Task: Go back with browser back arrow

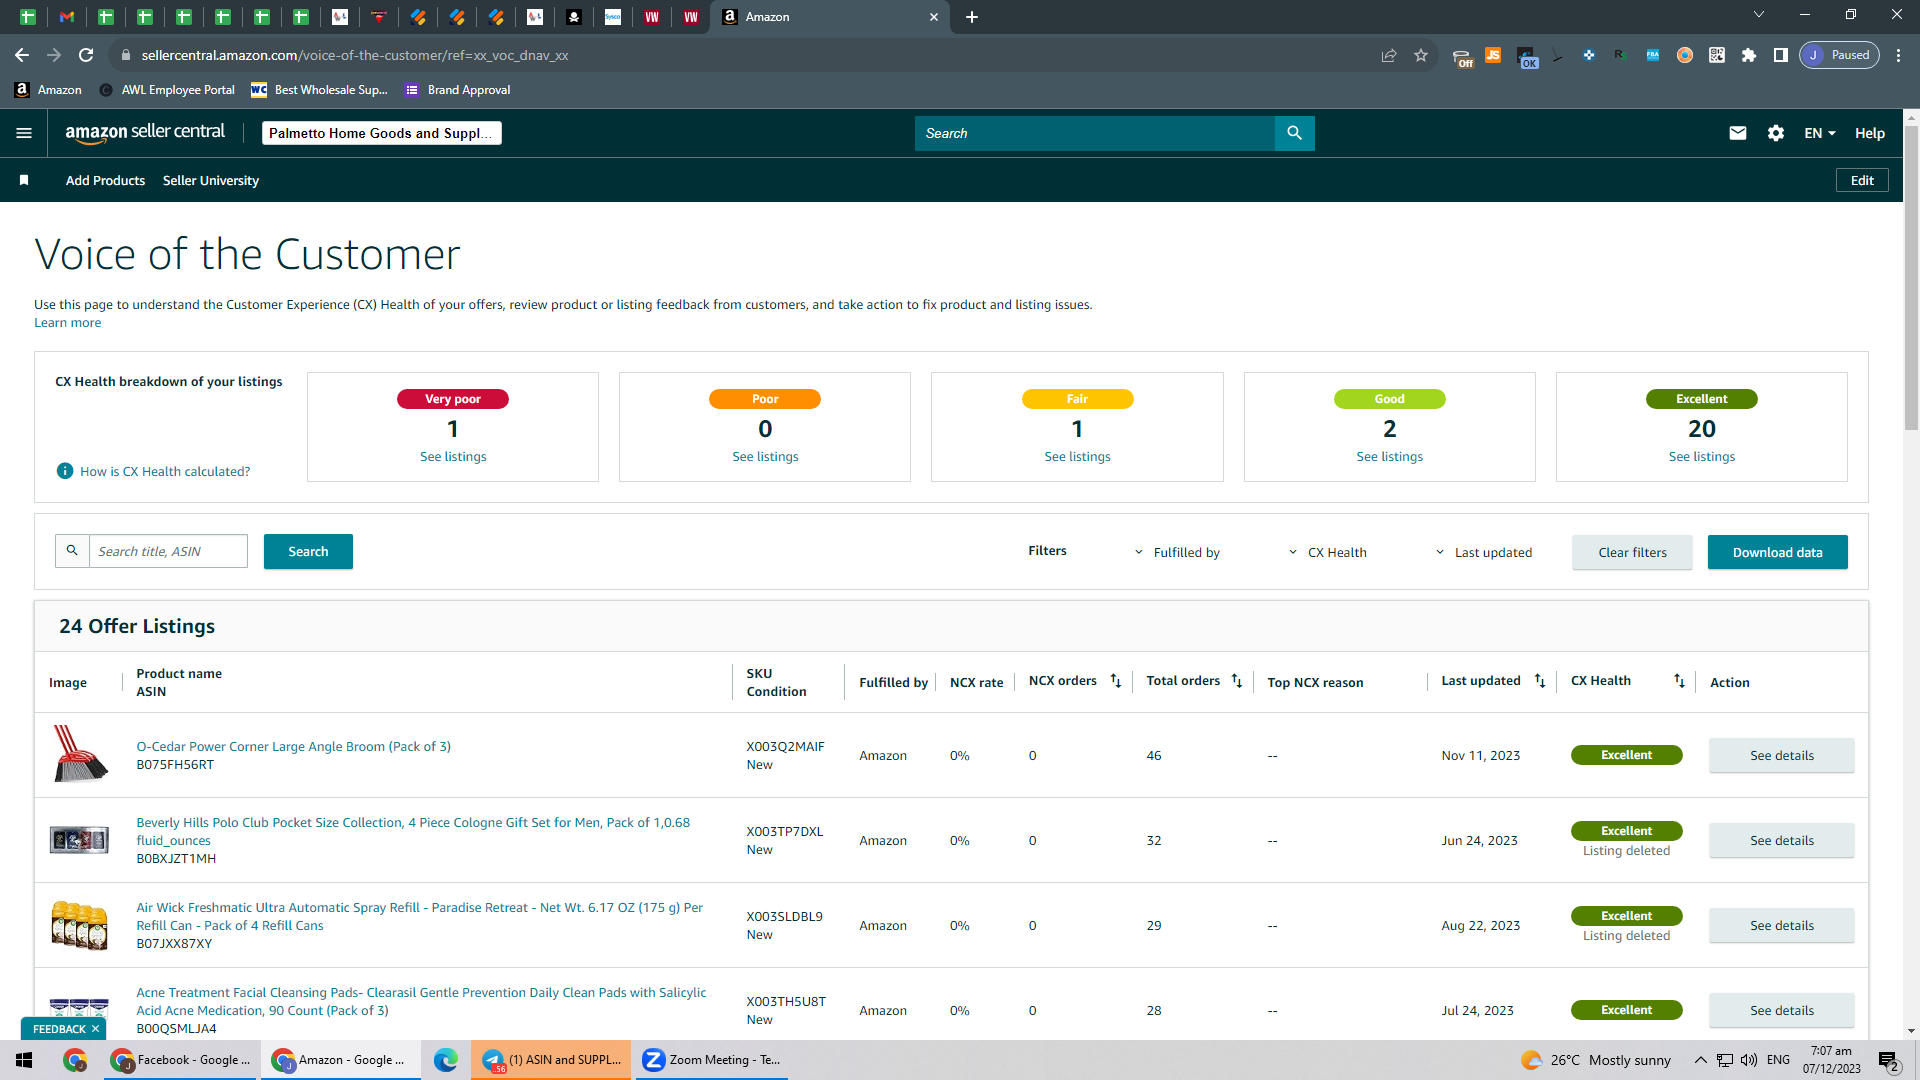Action: [22, 55]
